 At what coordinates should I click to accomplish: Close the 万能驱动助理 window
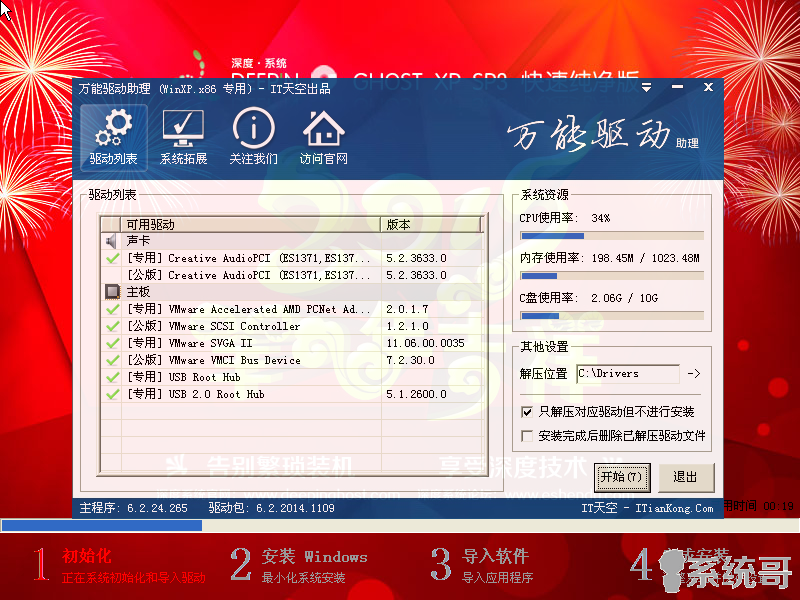tap(708, 87)
